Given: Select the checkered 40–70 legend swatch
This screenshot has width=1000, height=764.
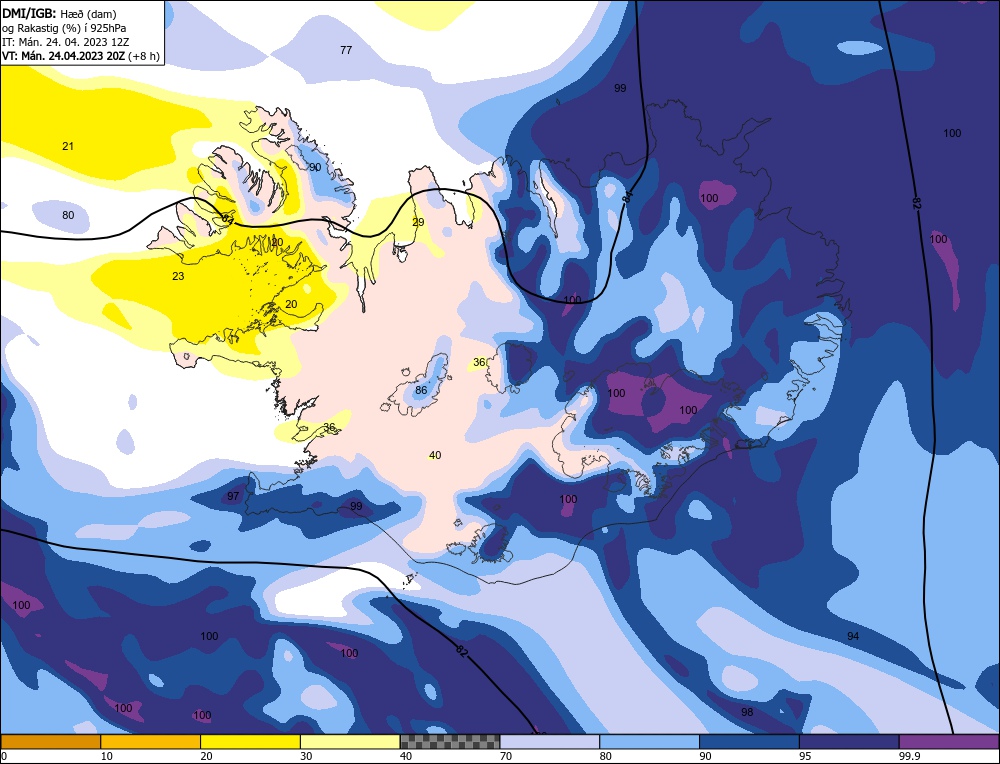Looking at the screenshot, I should [x=450, y=741].
